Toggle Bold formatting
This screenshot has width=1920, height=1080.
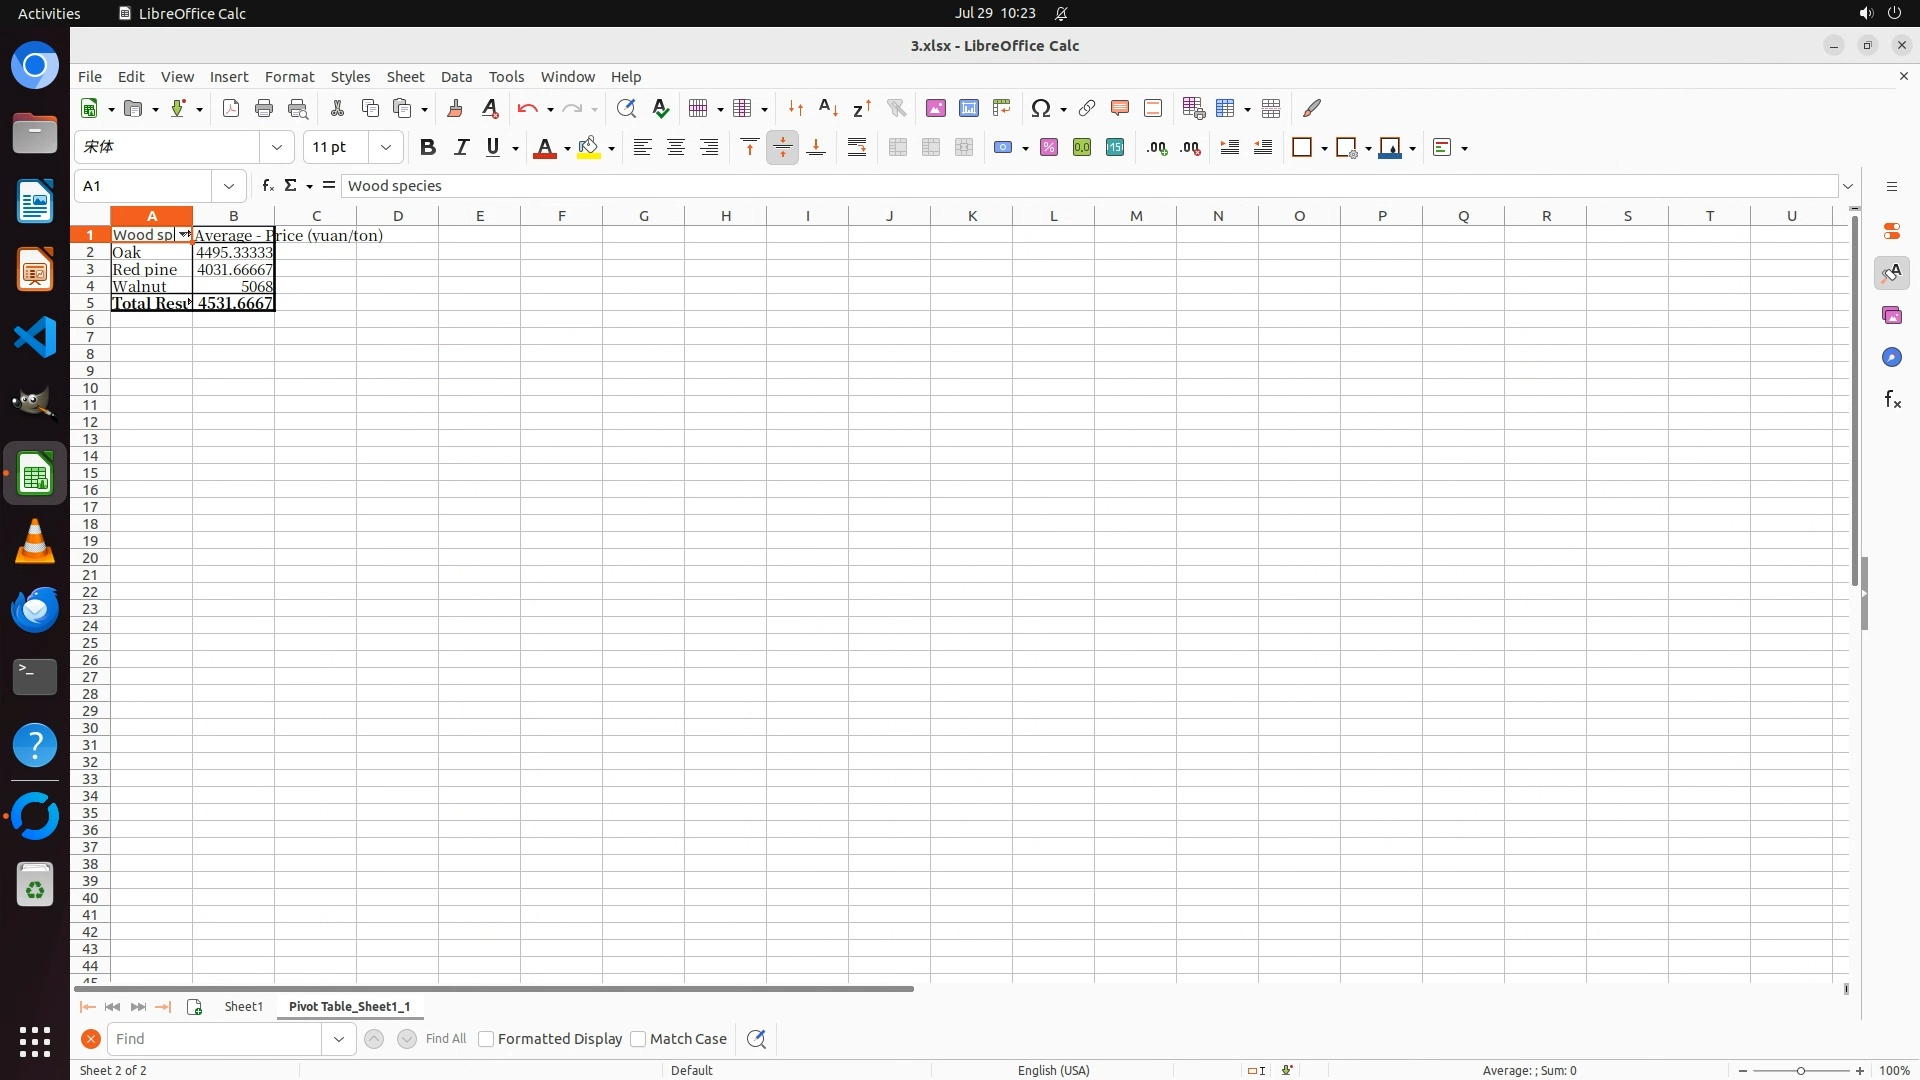click(428, 148)
